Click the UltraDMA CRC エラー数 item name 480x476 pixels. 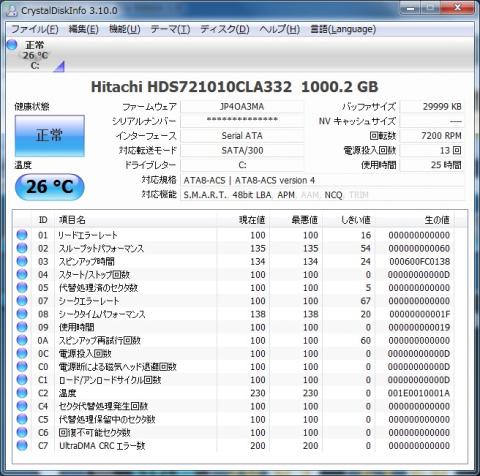[x=102, y=446]
